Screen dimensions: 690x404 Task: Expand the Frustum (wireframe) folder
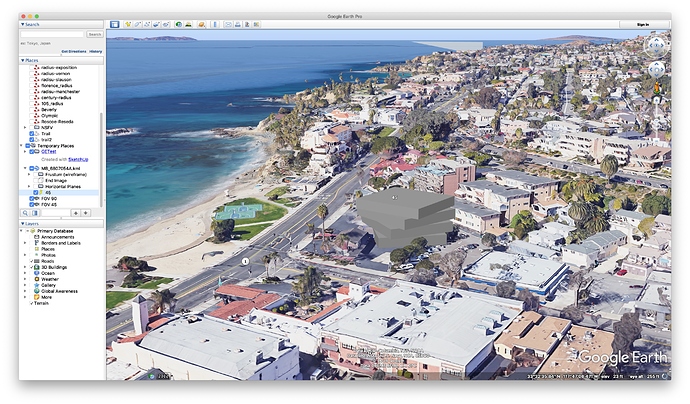29,175
